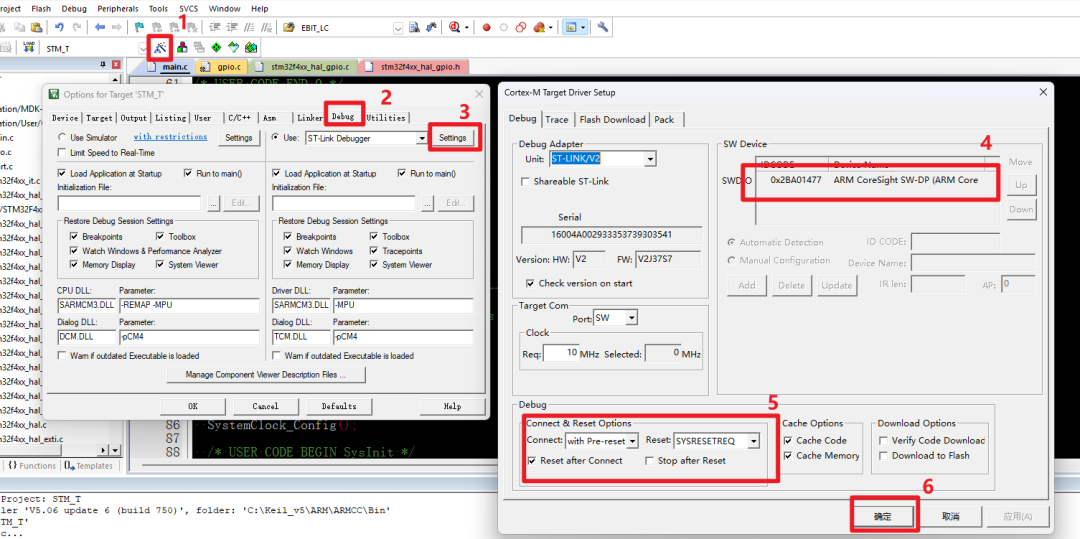
Task: Click the Download LOAD icon
Action: point(28,48)
